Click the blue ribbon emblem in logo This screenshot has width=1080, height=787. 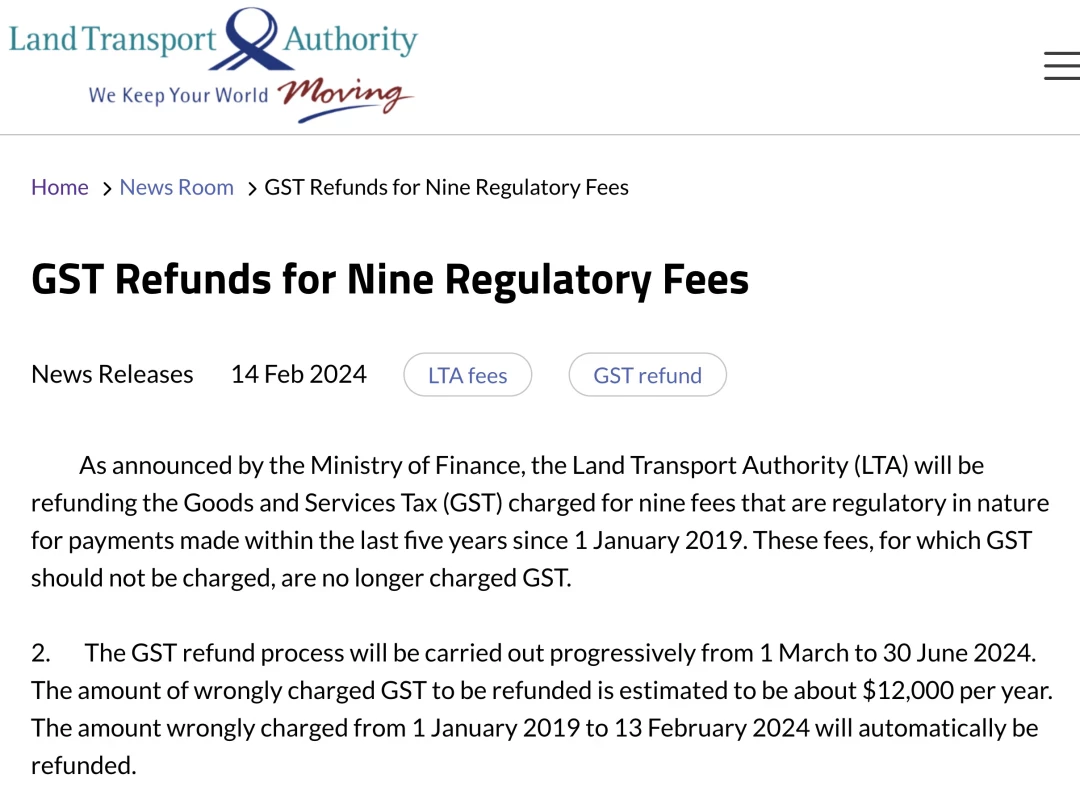251,39
